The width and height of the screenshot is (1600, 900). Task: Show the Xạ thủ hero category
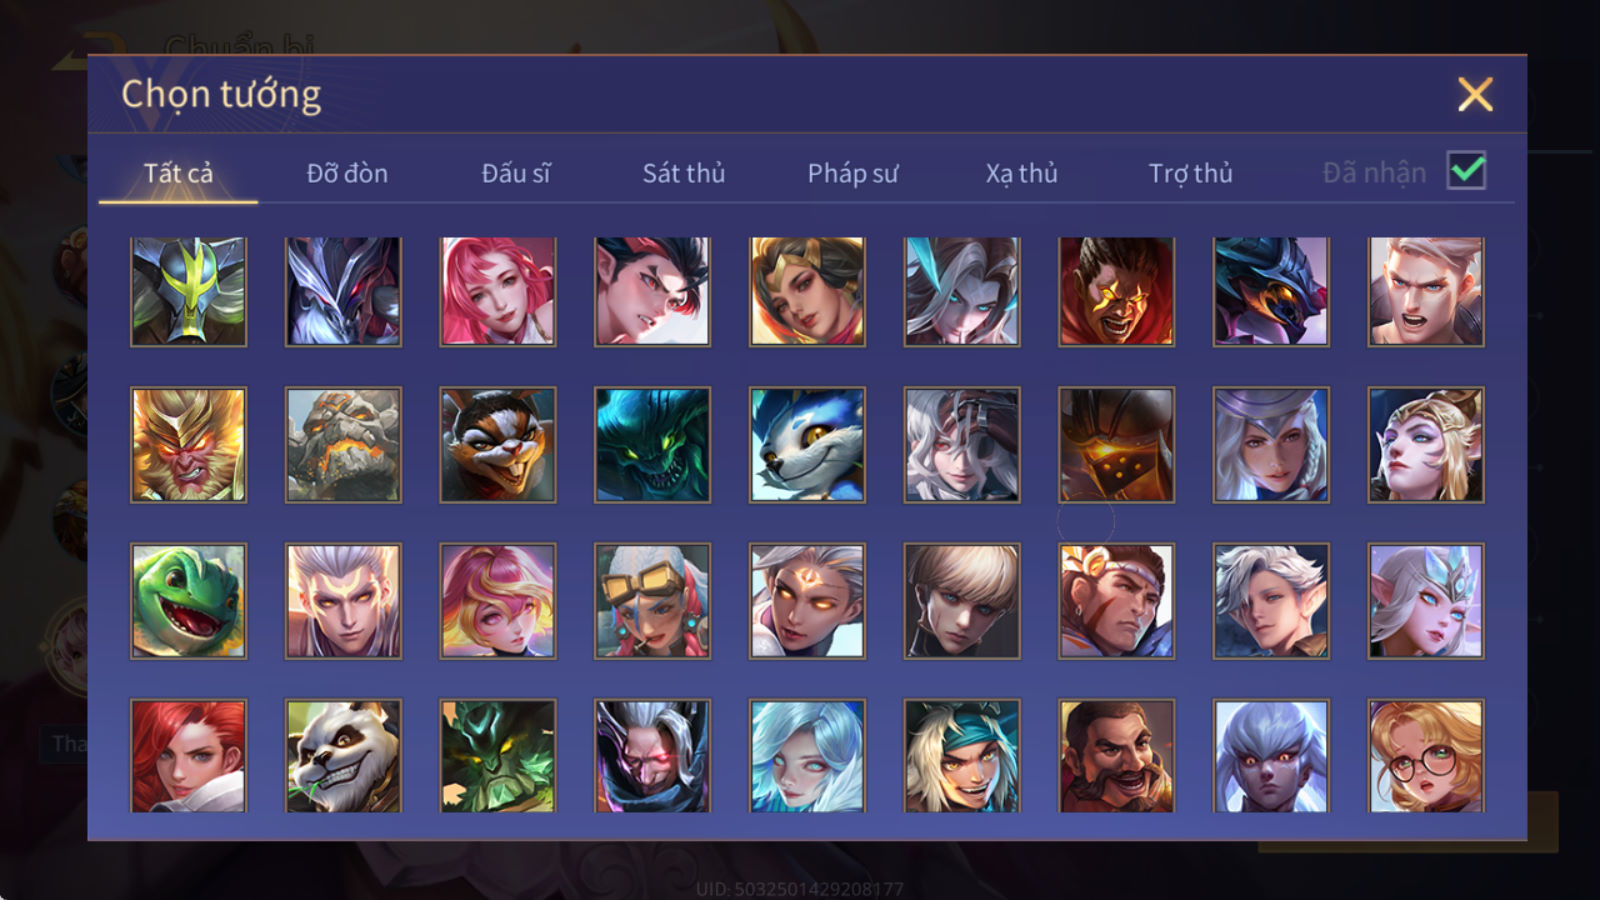click(1021, 173)
